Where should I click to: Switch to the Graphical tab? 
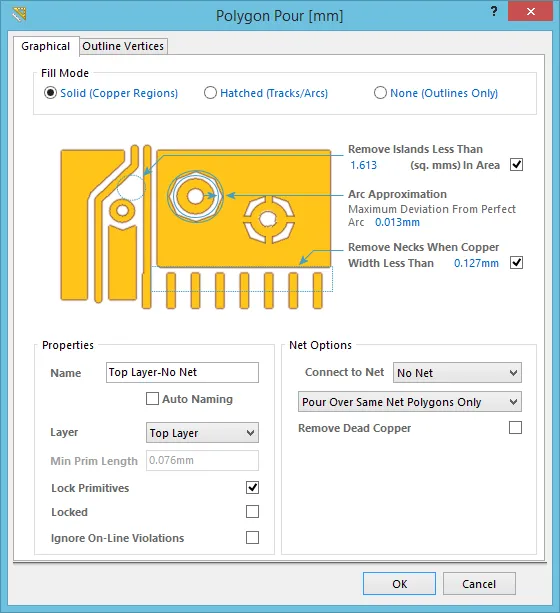pyautogui.click(x=46, y=46)
